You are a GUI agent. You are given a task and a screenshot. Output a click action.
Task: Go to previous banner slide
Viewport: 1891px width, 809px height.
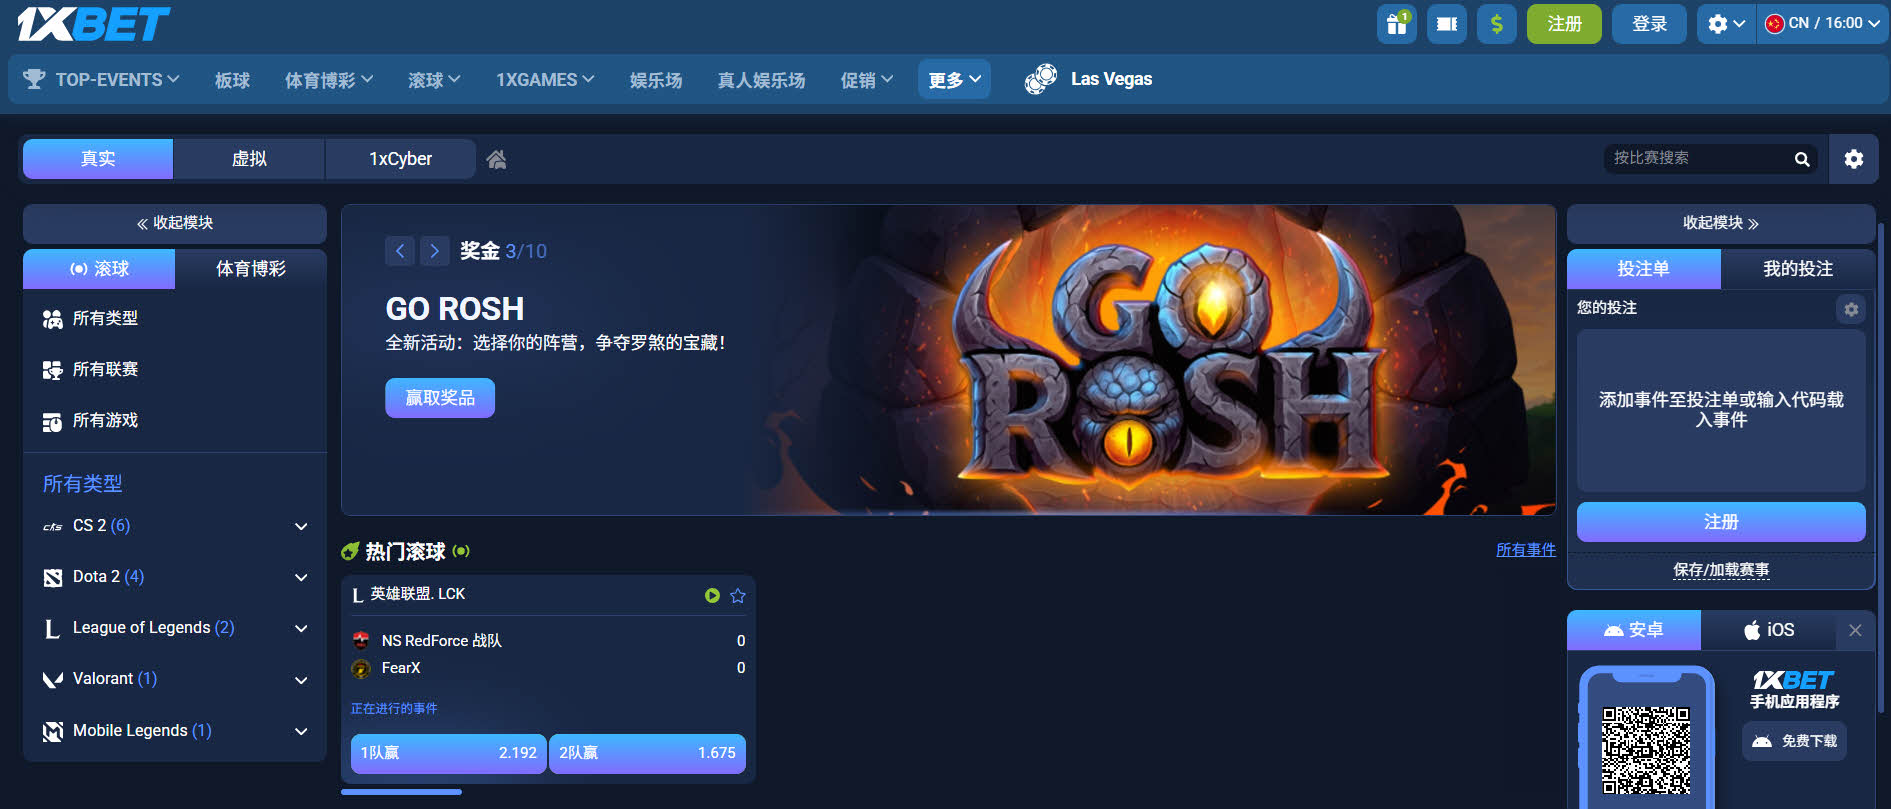400,251
